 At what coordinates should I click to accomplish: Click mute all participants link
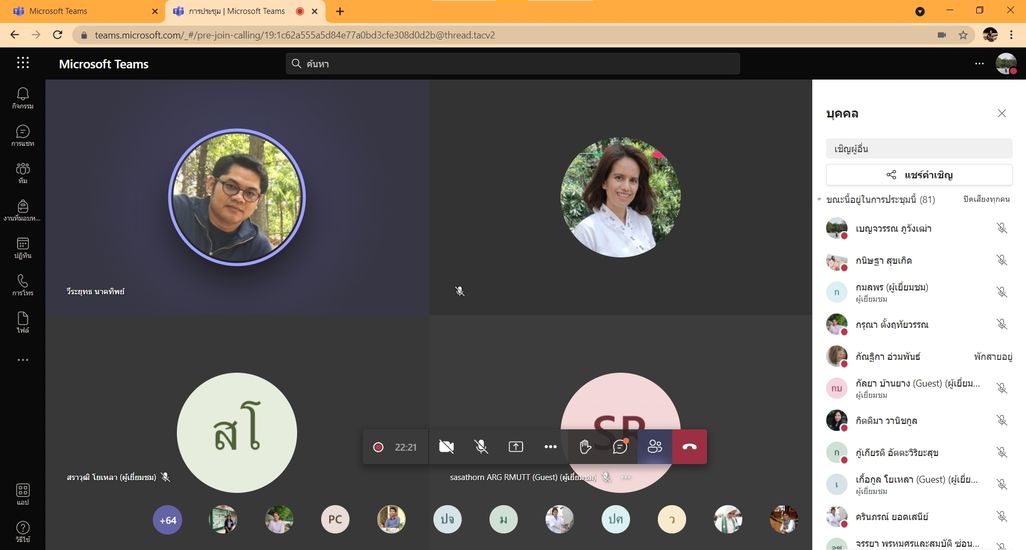pyautogui.click(x=987, y=200)
